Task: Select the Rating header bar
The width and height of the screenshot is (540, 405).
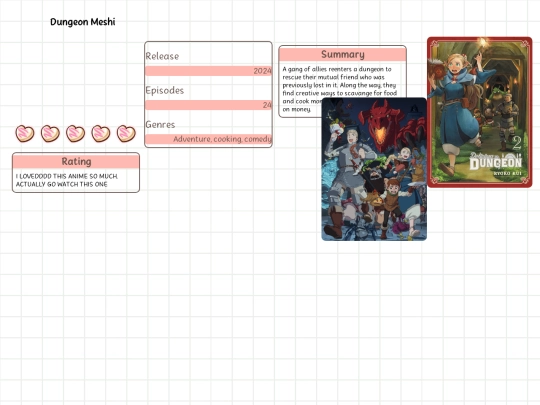Action: point(76,161)
